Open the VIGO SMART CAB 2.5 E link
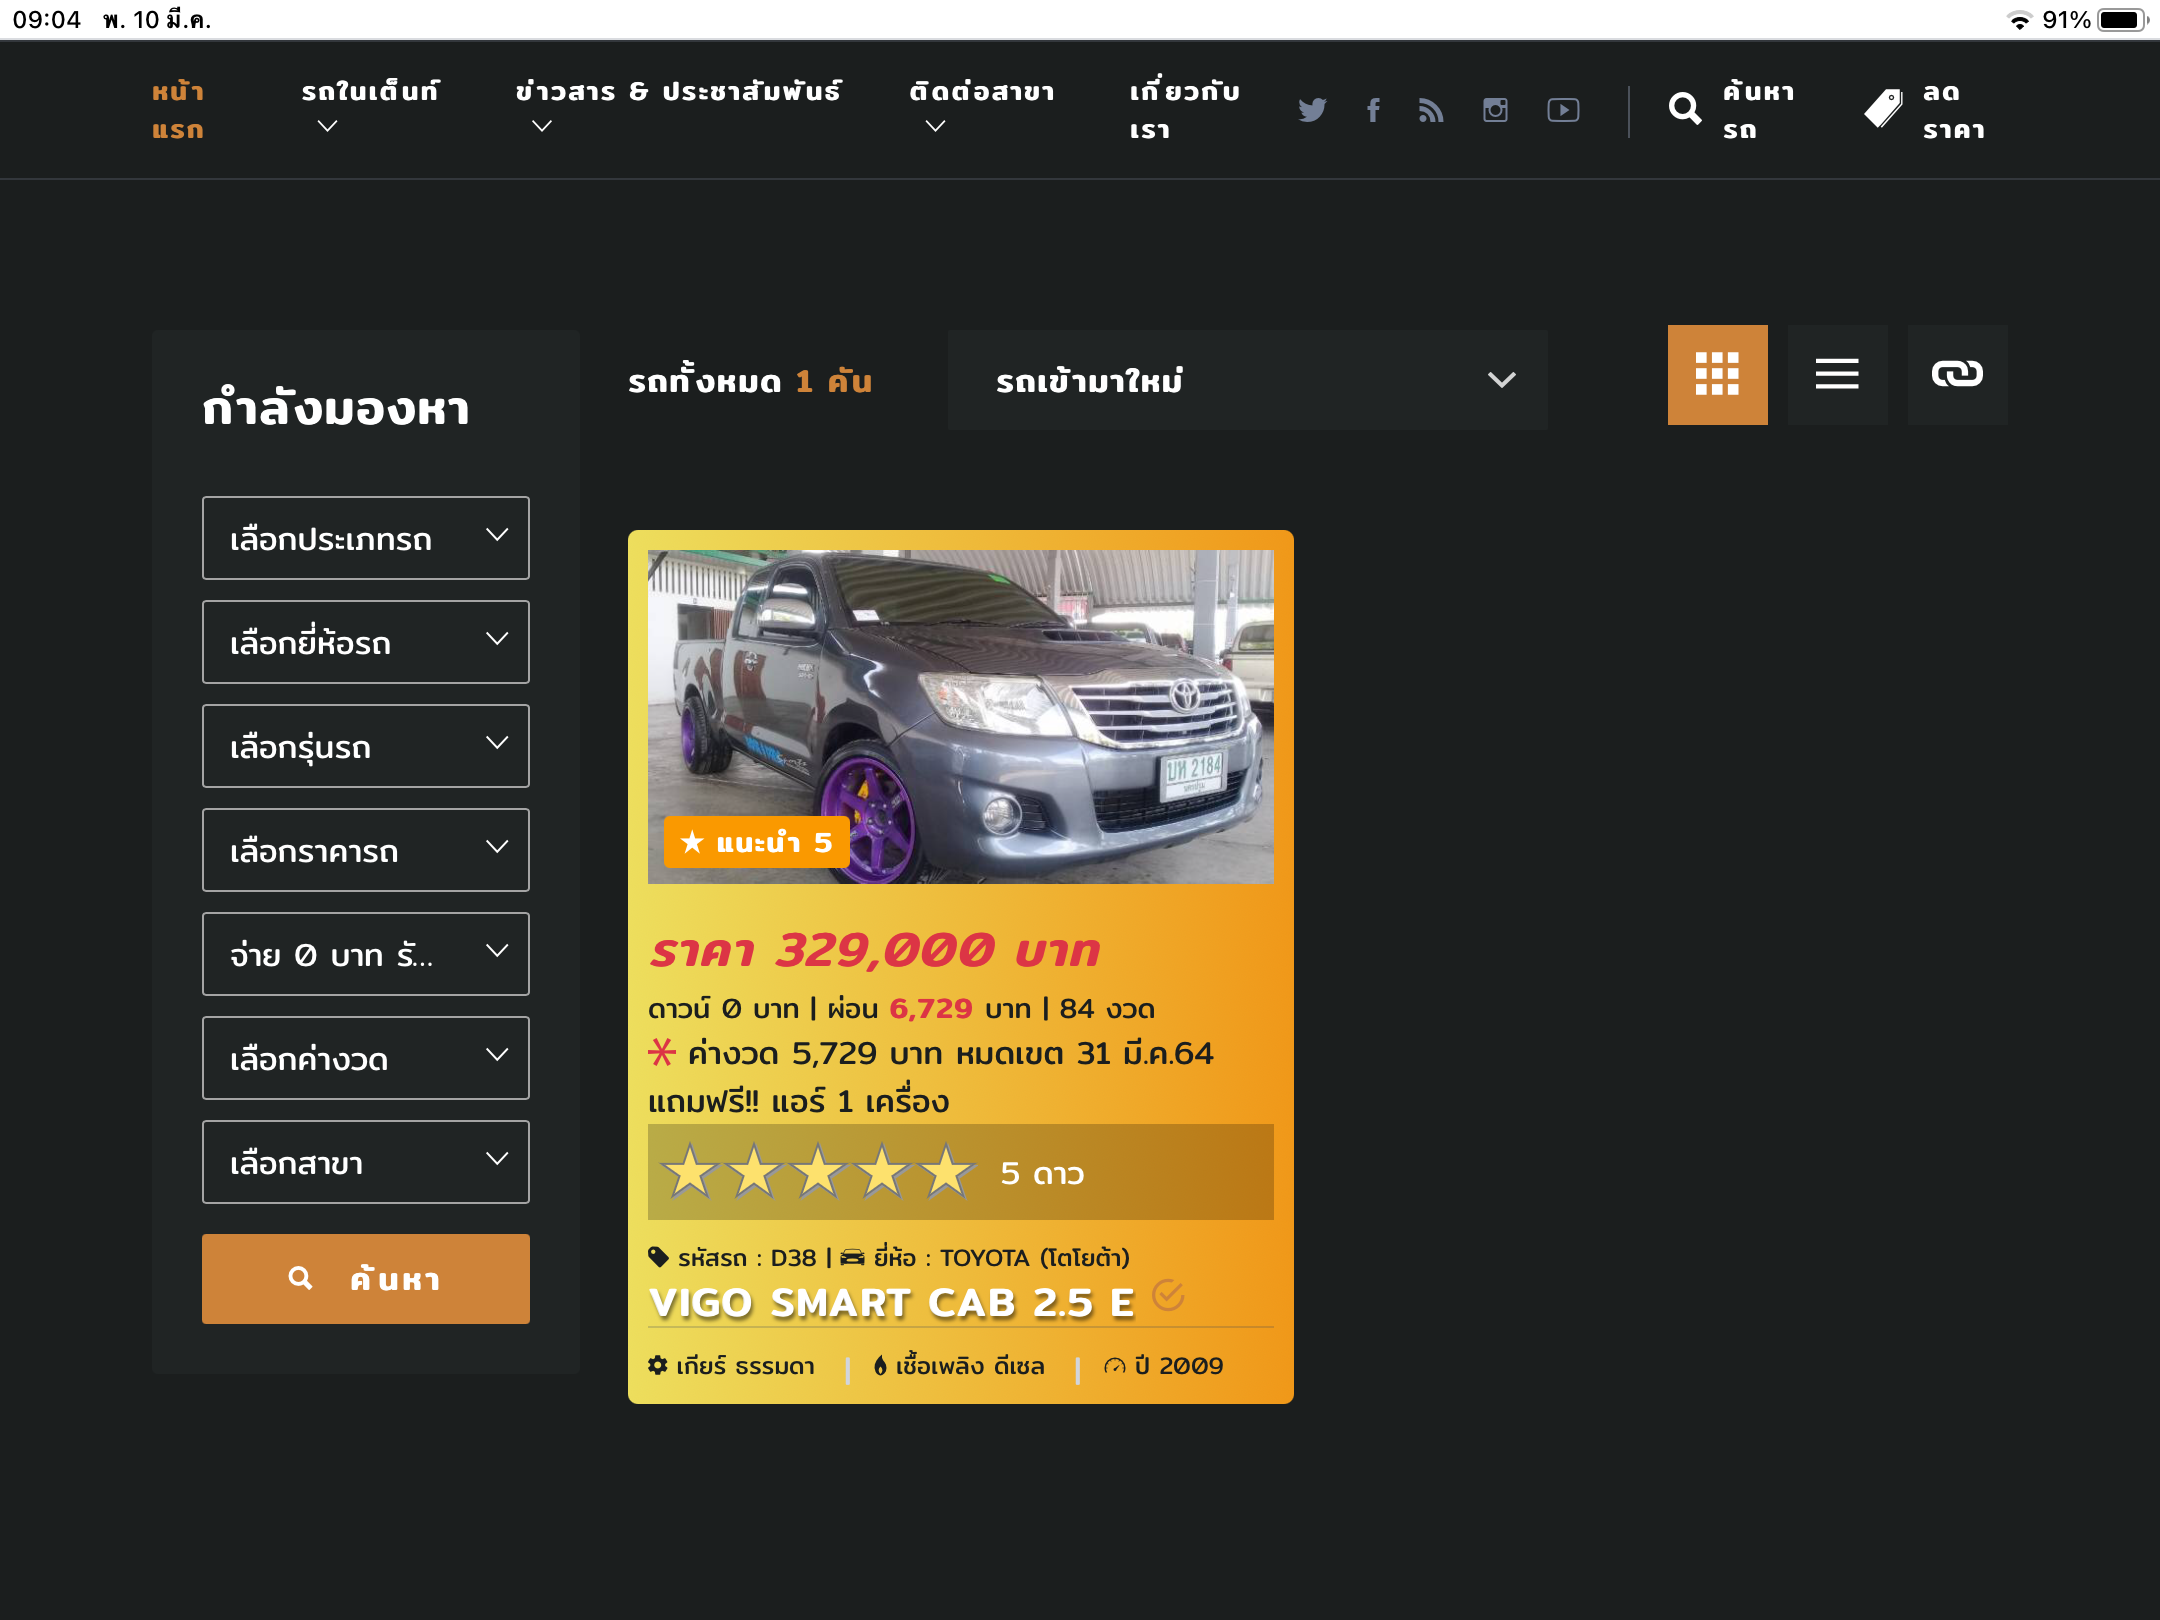This screenshot has height=1620, width=2160. [x=891, y=1303]
